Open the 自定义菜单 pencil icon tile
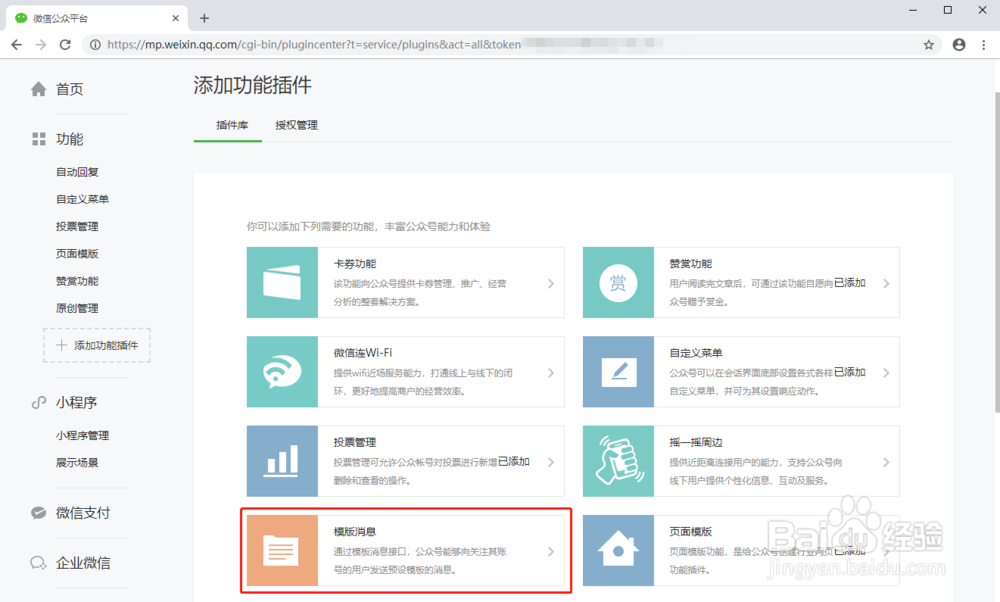Screen dimensions: 1000x602 click(x=618, y=372)
